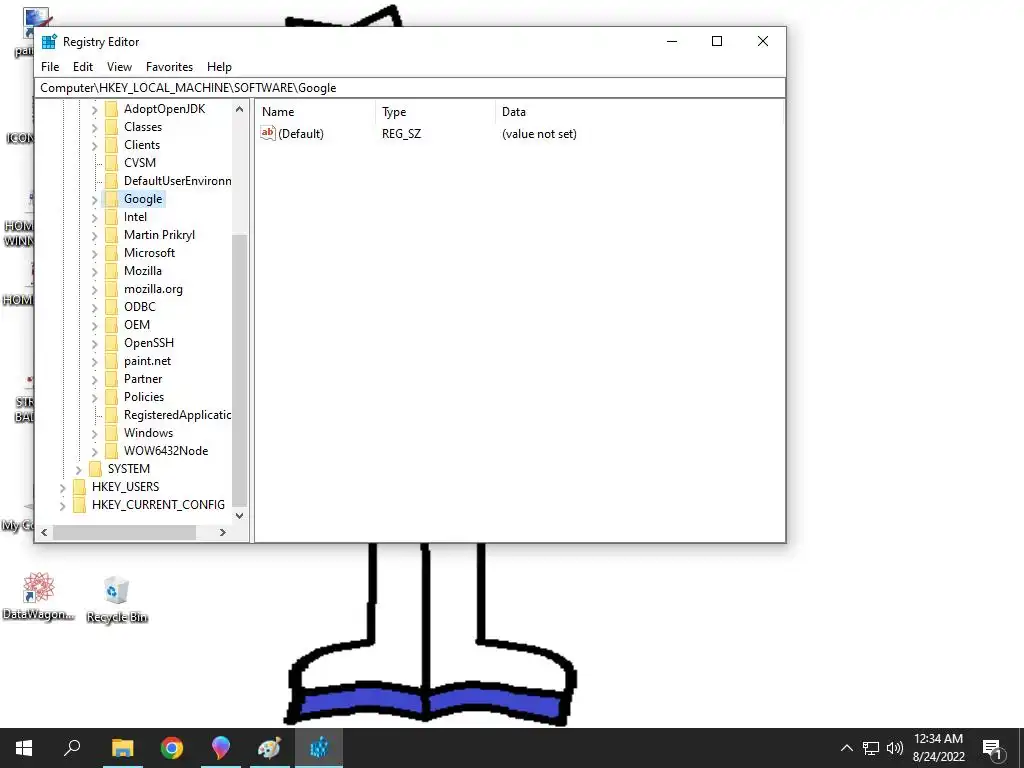Select the RegisteredApplications key
This screenshot has height=768, width=1024.
pos(178,415)
